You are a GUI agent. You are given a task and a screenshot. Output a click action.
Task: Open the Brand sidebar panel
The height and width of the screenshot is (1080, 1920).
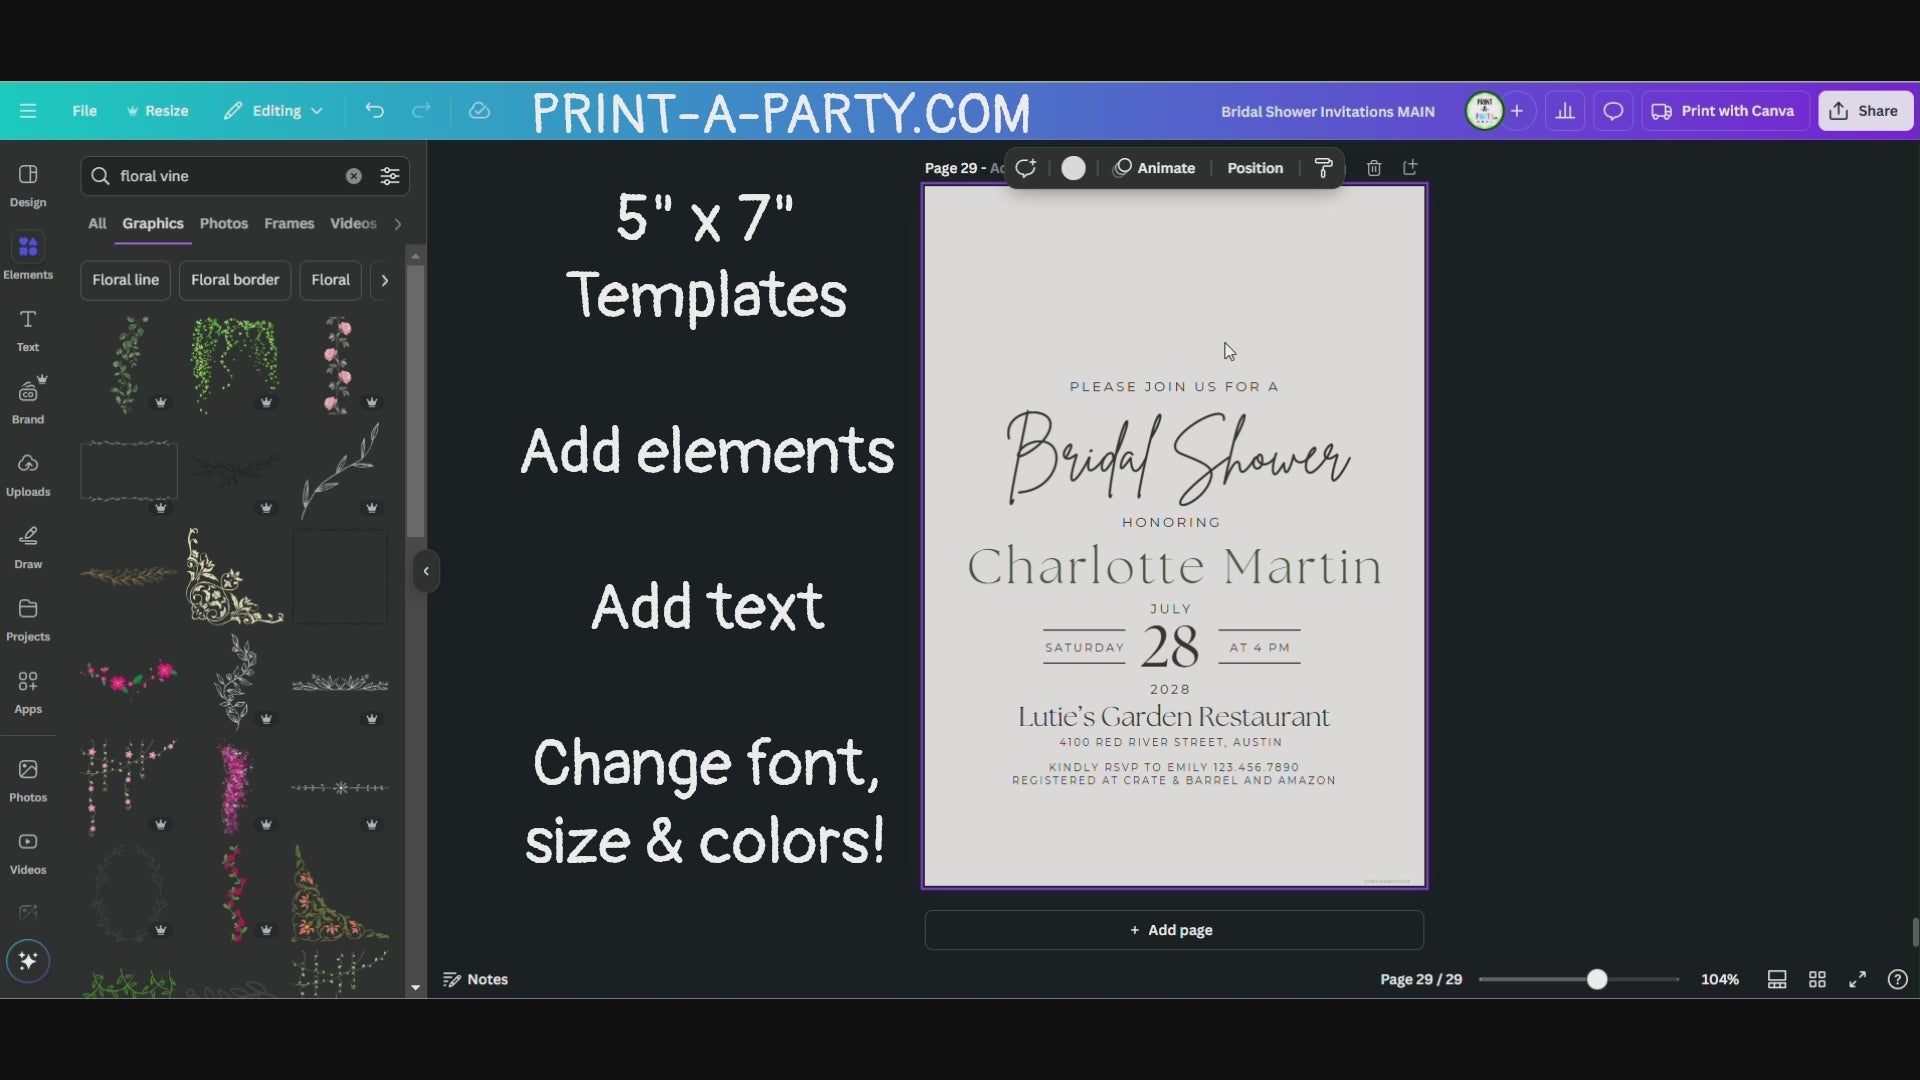click(x=28, y=403)
